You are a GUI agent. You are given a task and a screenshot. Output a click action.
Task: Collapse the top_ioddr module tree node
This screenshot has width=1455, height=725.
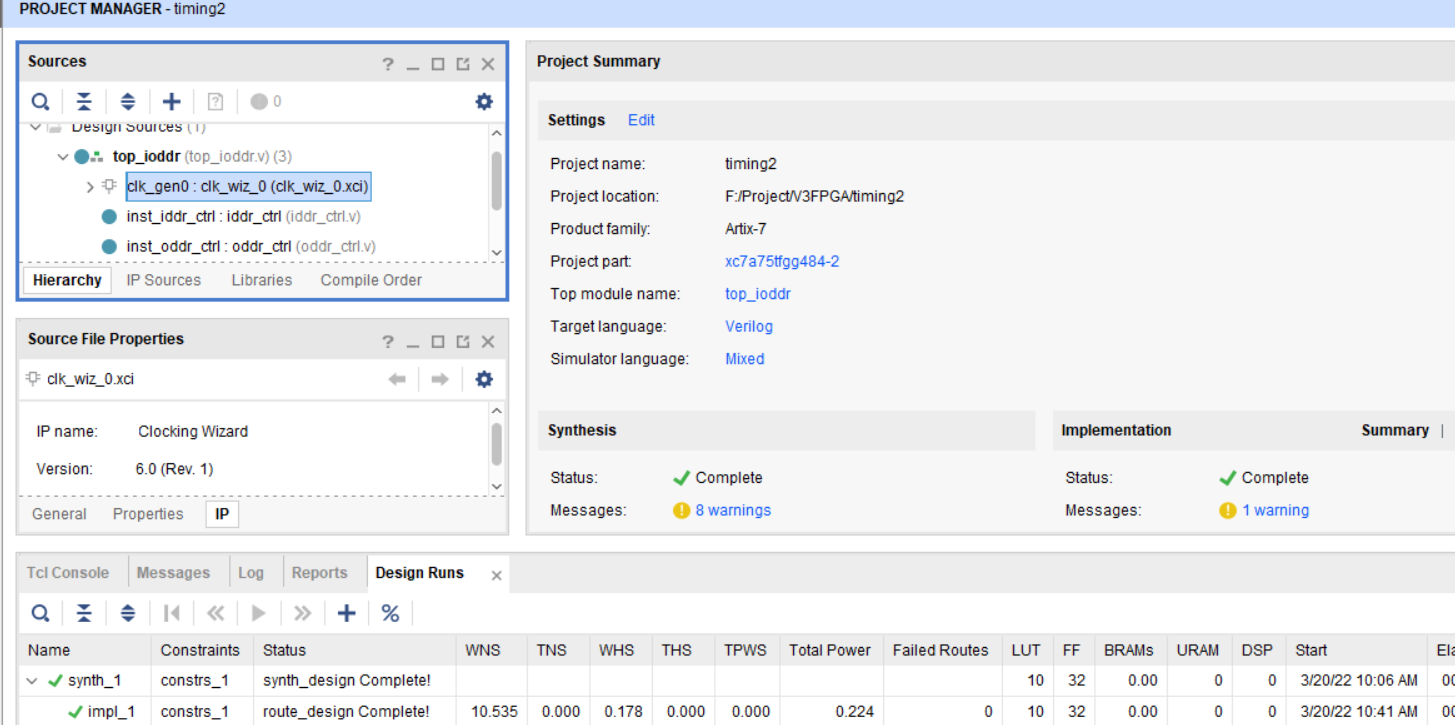tap(62, 156)
